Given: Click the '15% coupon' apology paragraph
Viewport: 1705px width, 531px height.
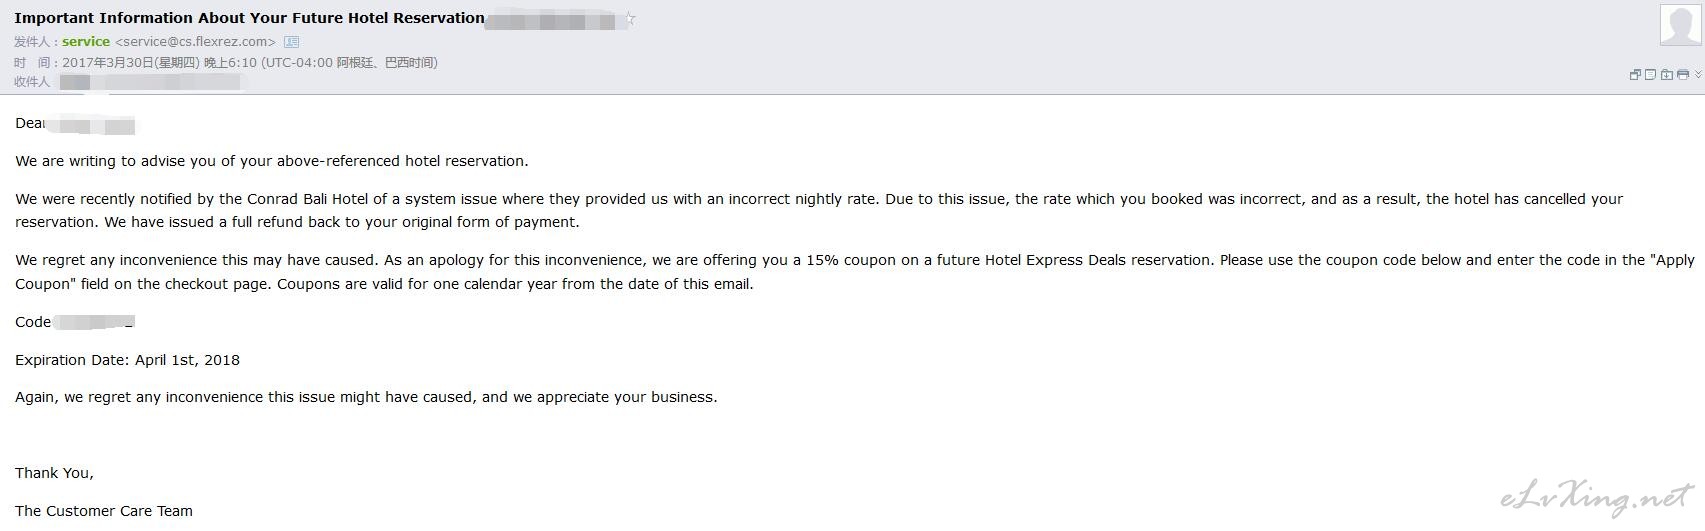Looking at the screenshot, I should point(855,272).
